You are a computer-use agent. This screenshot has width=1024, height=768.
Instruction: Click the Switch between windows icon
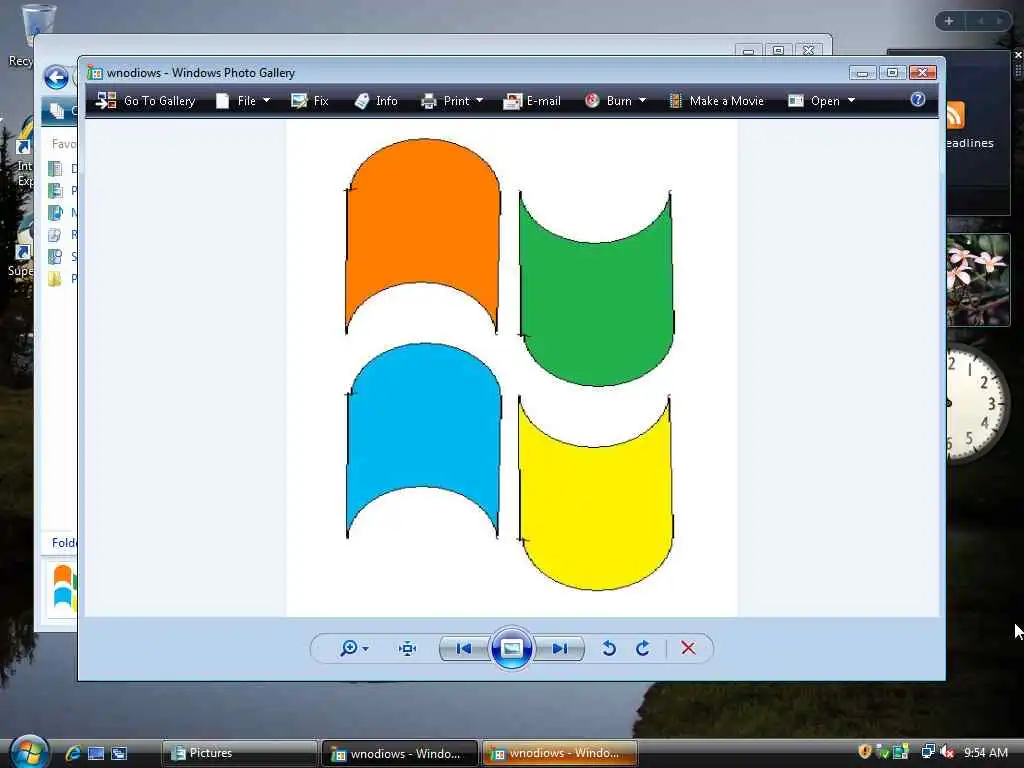tap(119, 753)
